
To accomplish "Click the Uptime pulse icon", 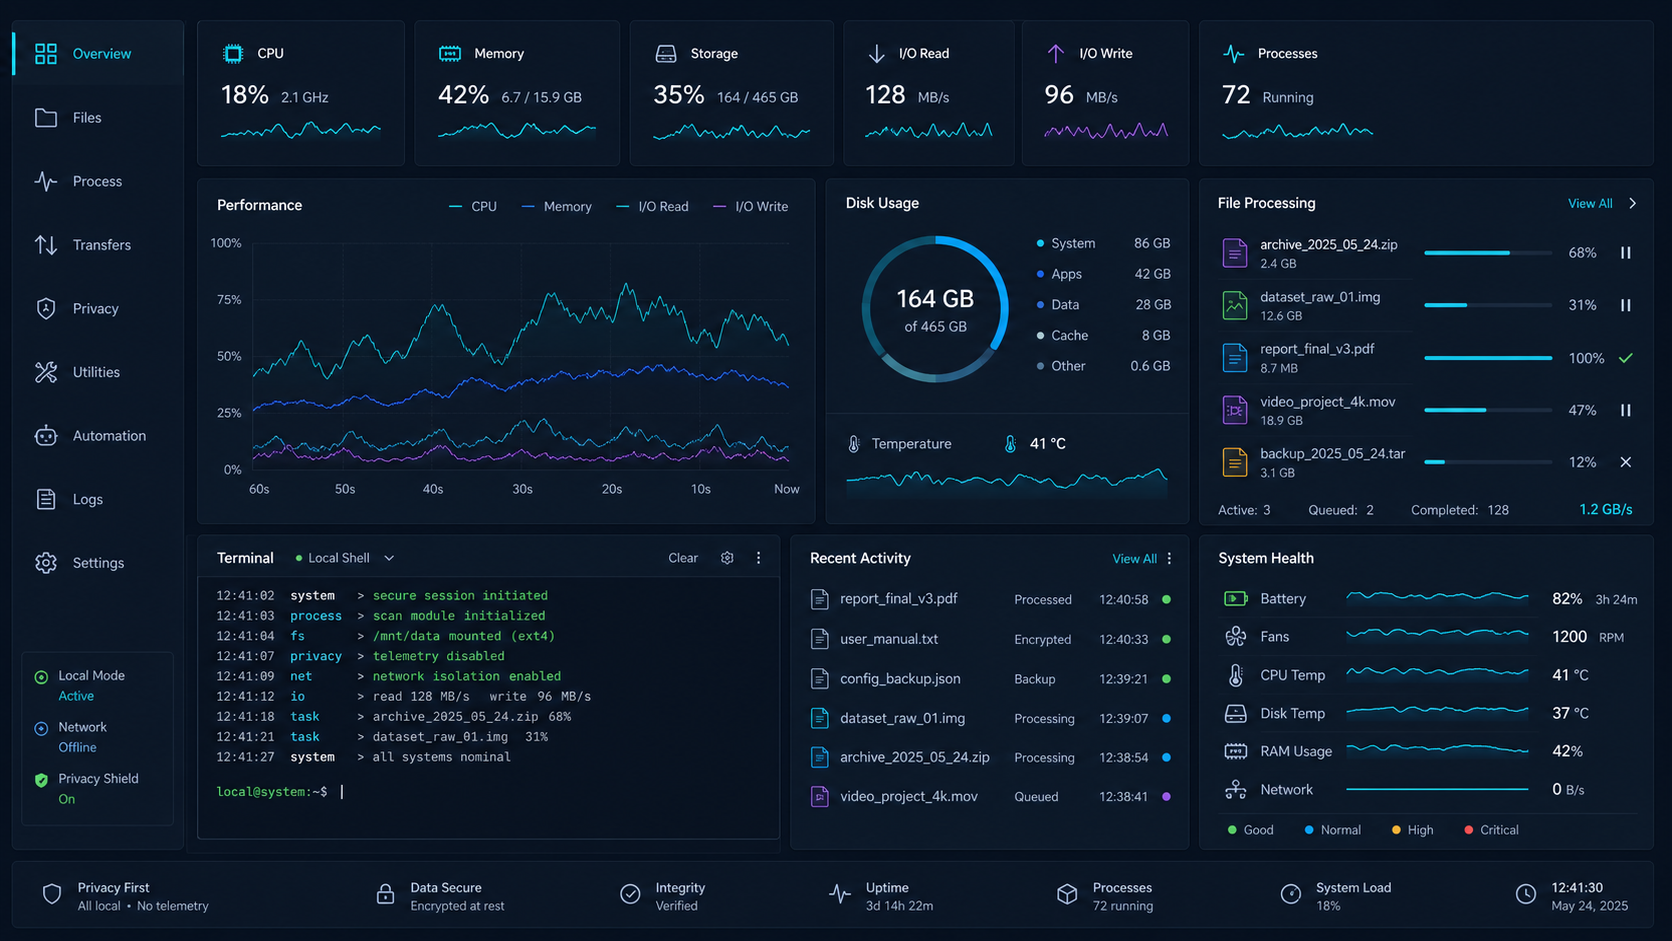I will tap(840, 894).
